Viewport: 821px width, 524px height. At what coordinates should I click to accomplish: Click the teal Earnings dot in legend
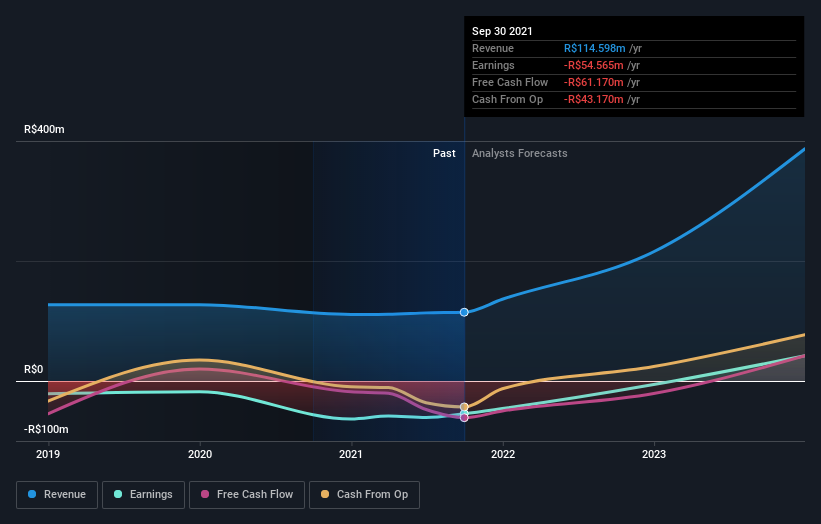[x=118, y=494]
